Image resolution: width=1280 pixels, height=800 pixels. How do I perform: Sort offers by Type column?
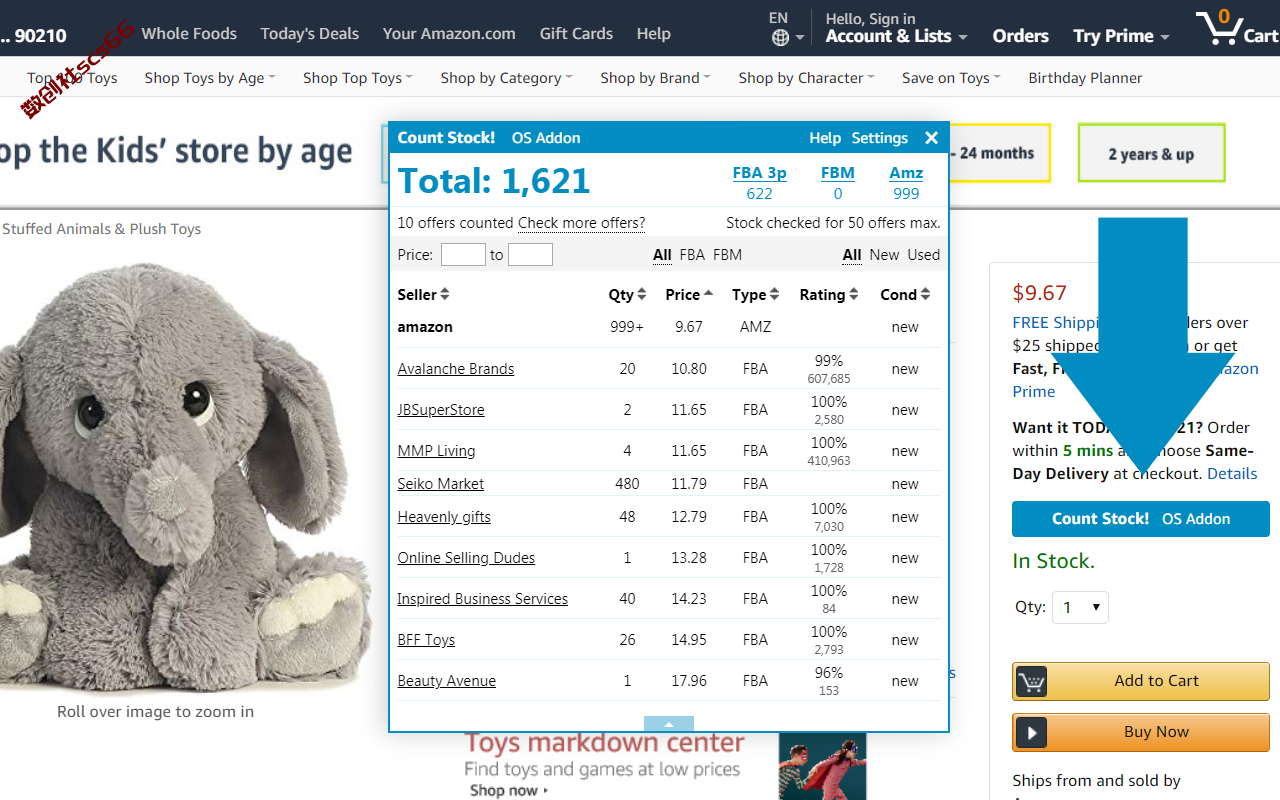(x=755, y=295)
